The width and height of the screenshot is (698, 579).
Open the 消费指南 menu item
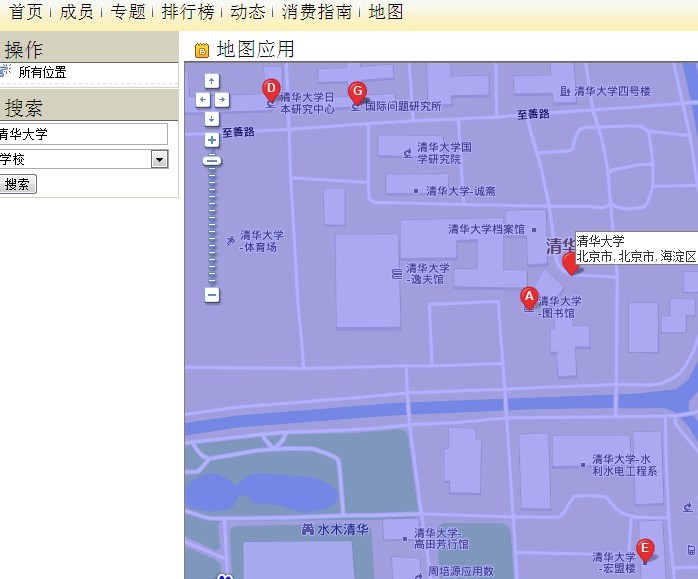click(317, 12)
